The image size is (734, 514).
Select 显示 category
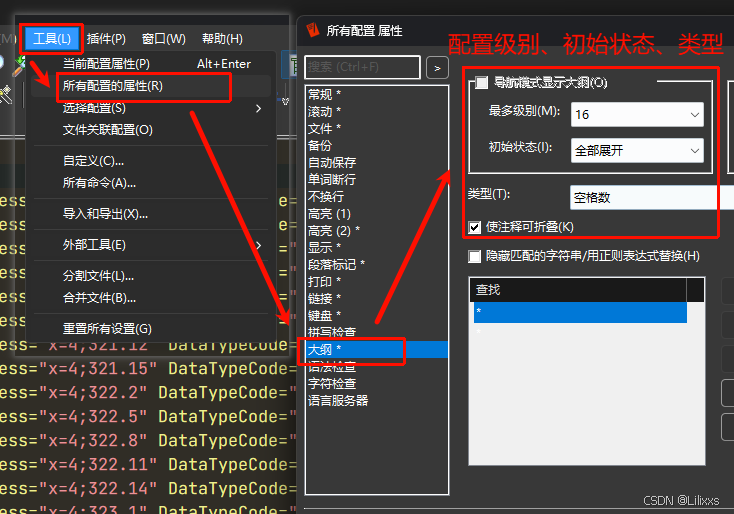coord(376,248)
